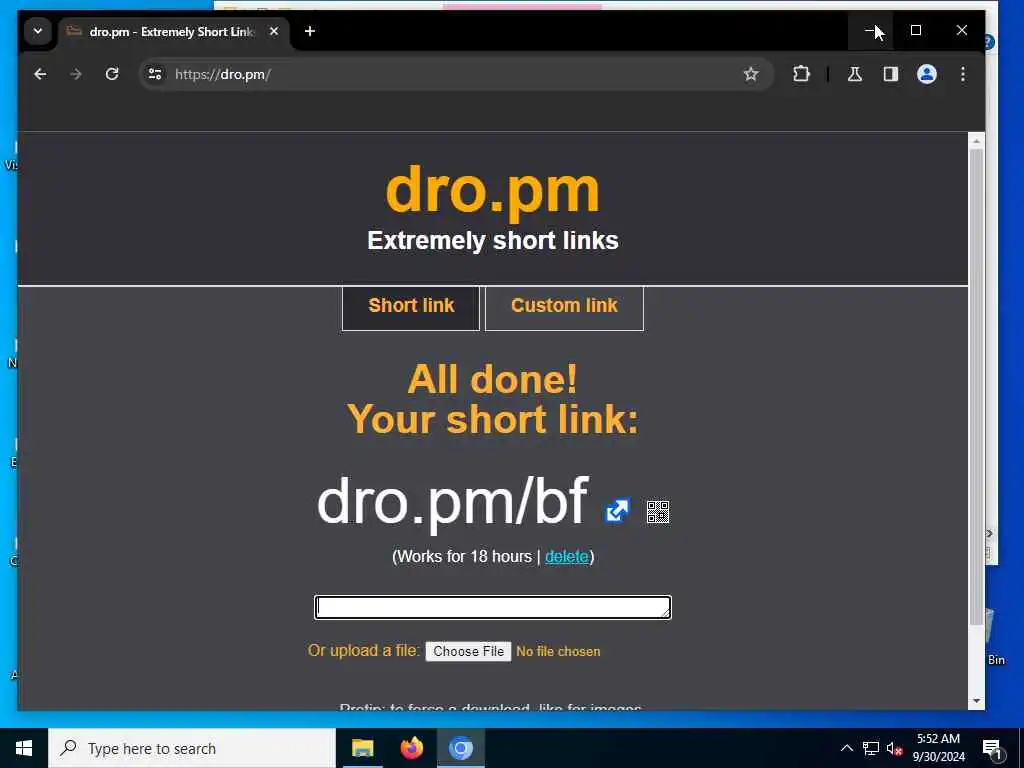Screen dimensions: 1024x768
Task: Switch to the Custom link tab
Action: 564,306
